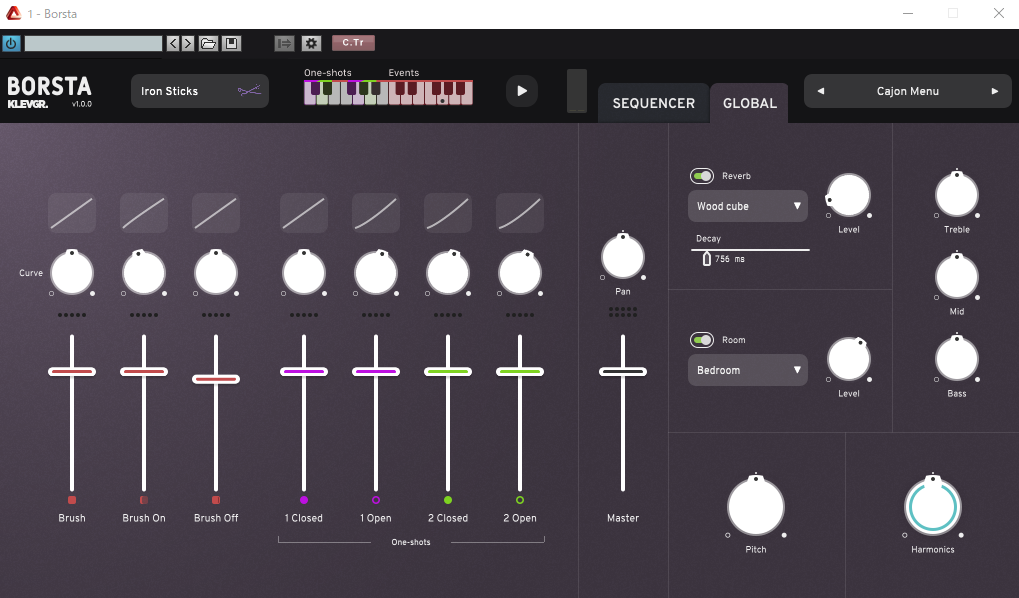Click the Pitch knob

coord(756,506)
